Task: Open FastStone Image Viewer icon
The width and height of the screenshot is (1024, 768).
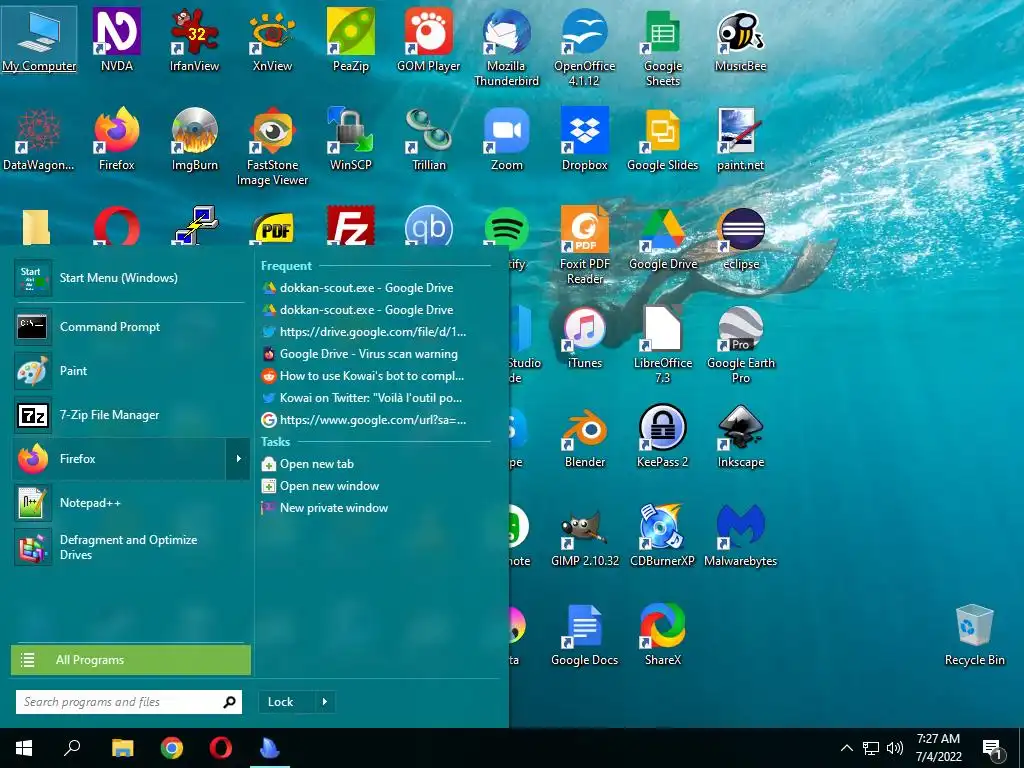Action: (272, 146)
